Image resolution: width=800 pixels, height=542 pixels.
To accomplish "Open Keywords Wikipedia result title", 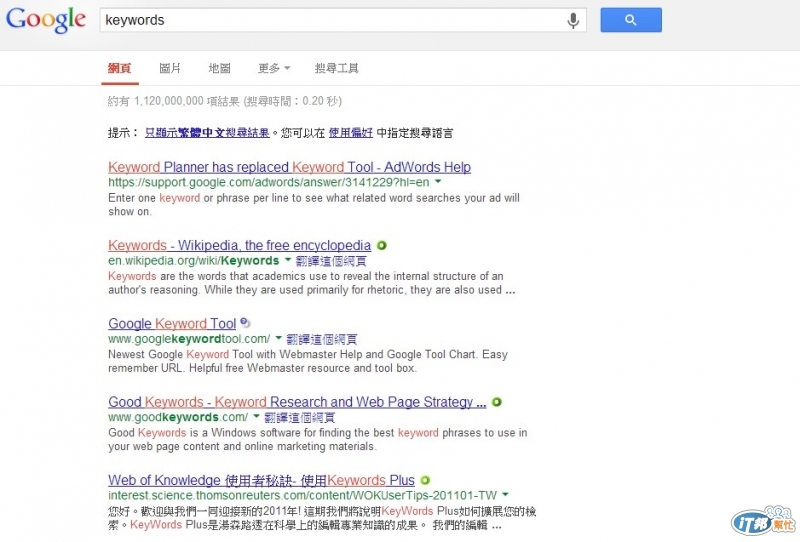I will pyautogui.click(x=239, y=245).
